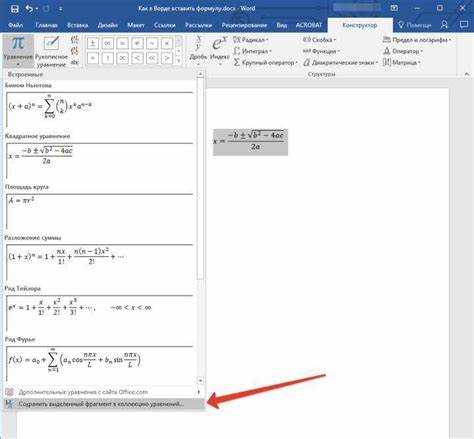This screenshot has height=439, width=474.
Task: Open the Крупный оператор dropdown
Action: [266, 62]
